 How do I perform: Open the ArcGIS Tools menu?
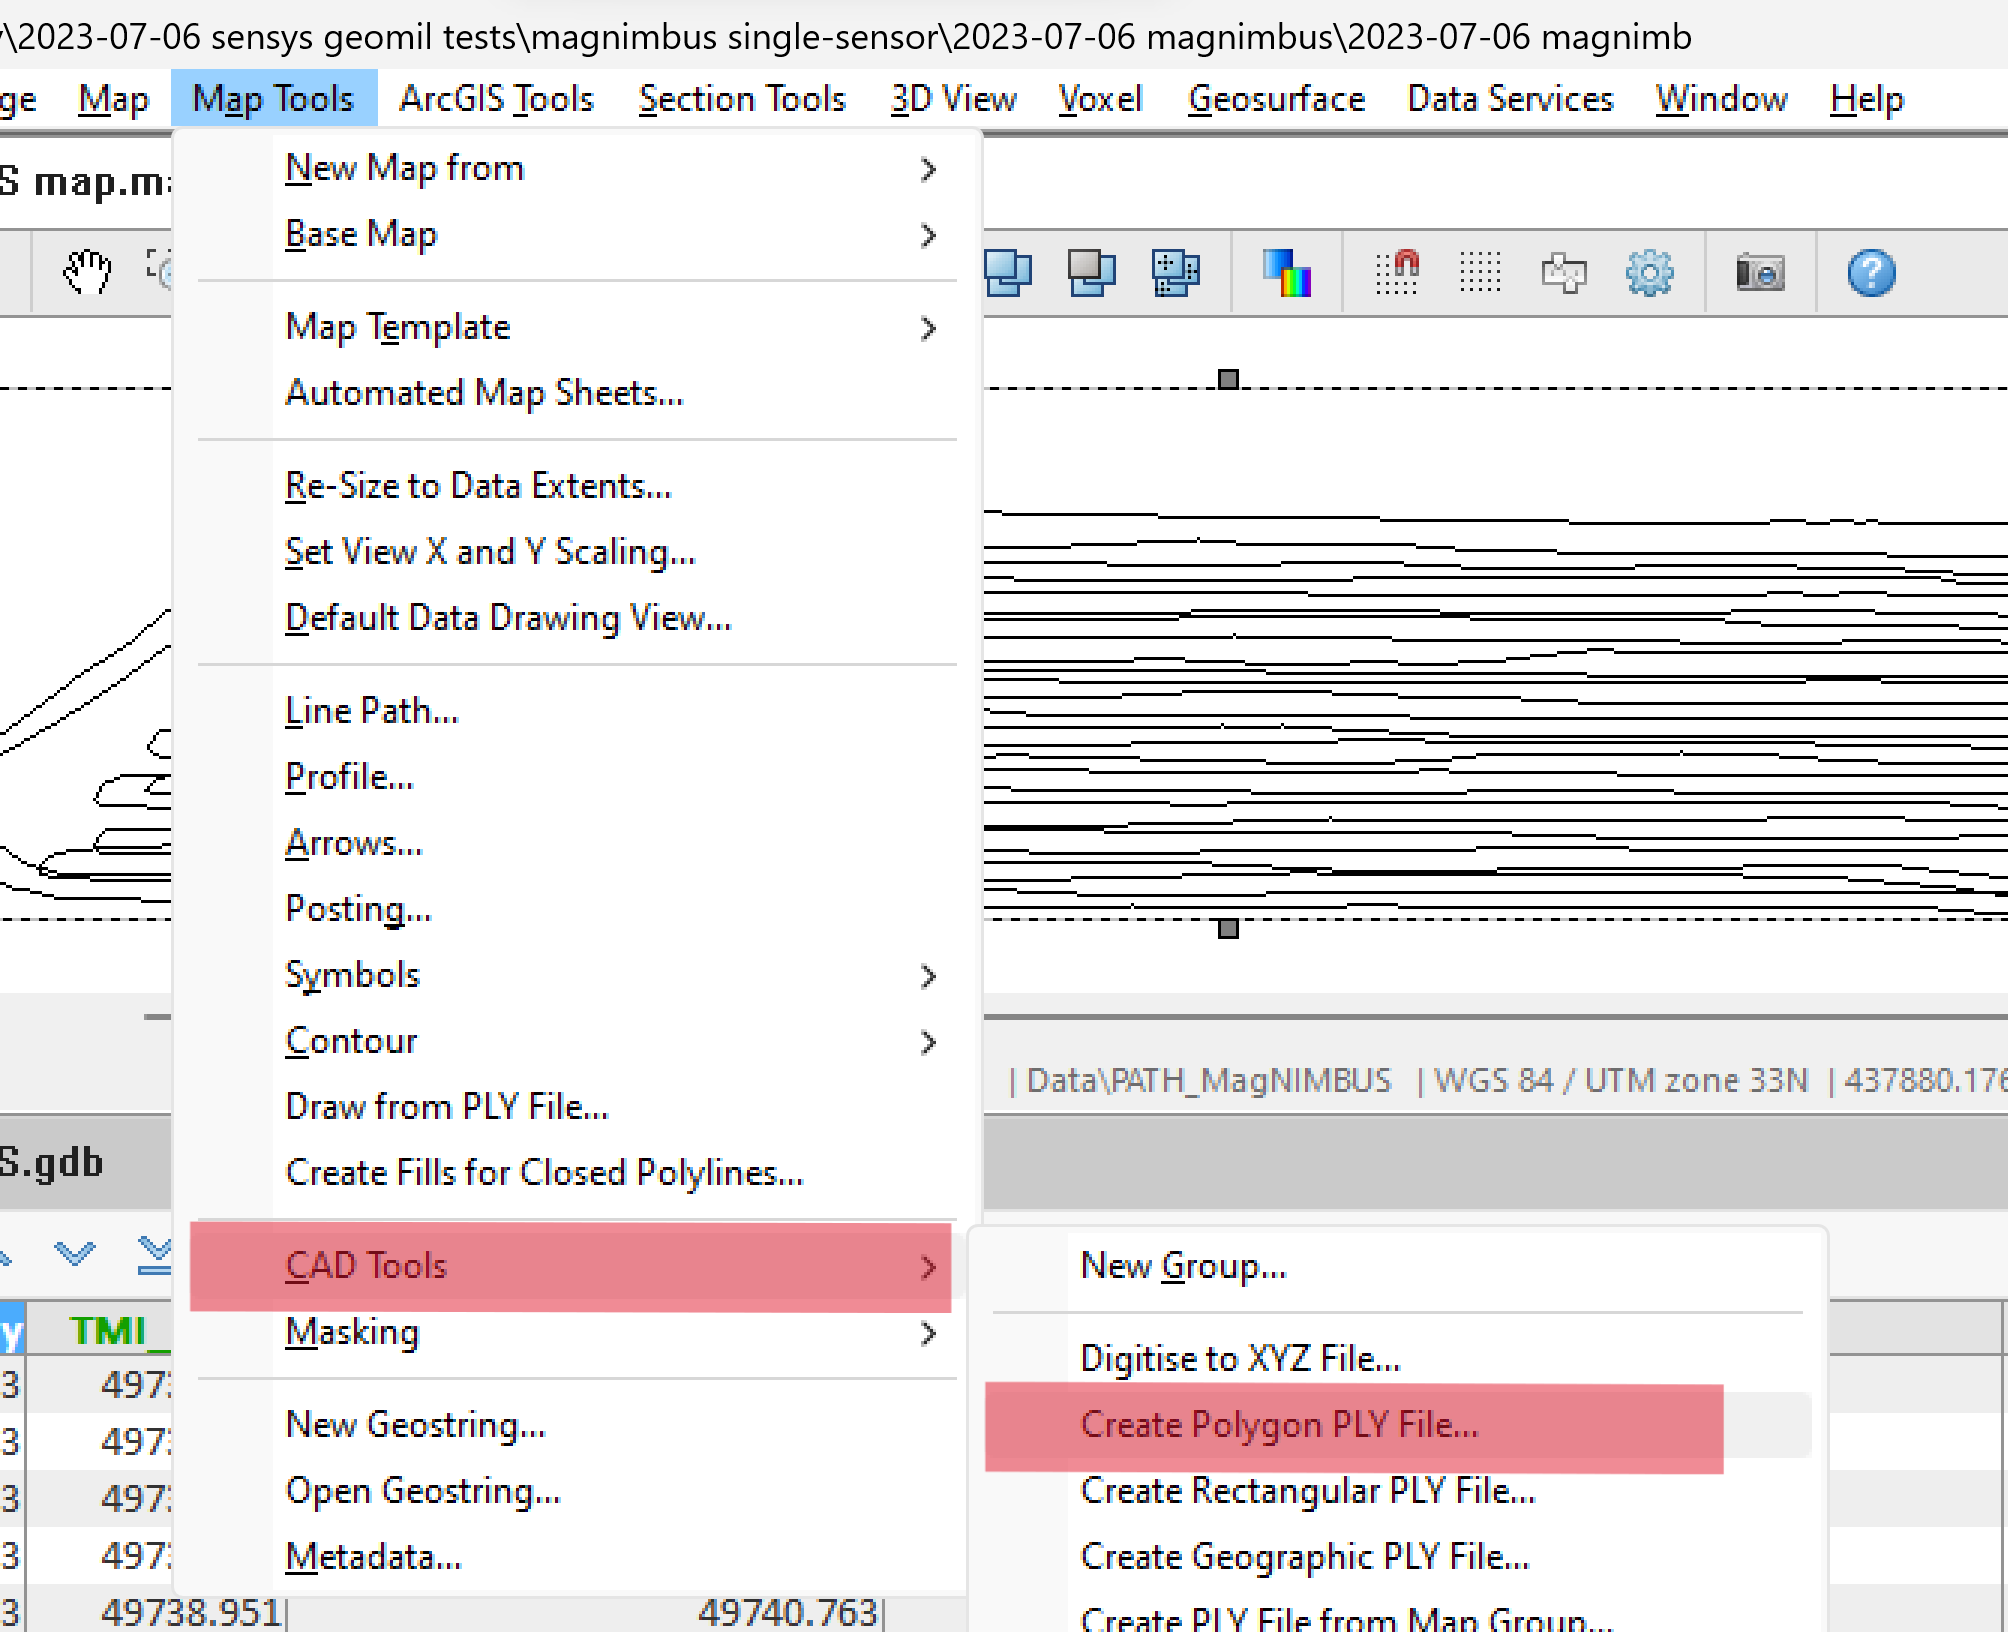click(496, 98)
